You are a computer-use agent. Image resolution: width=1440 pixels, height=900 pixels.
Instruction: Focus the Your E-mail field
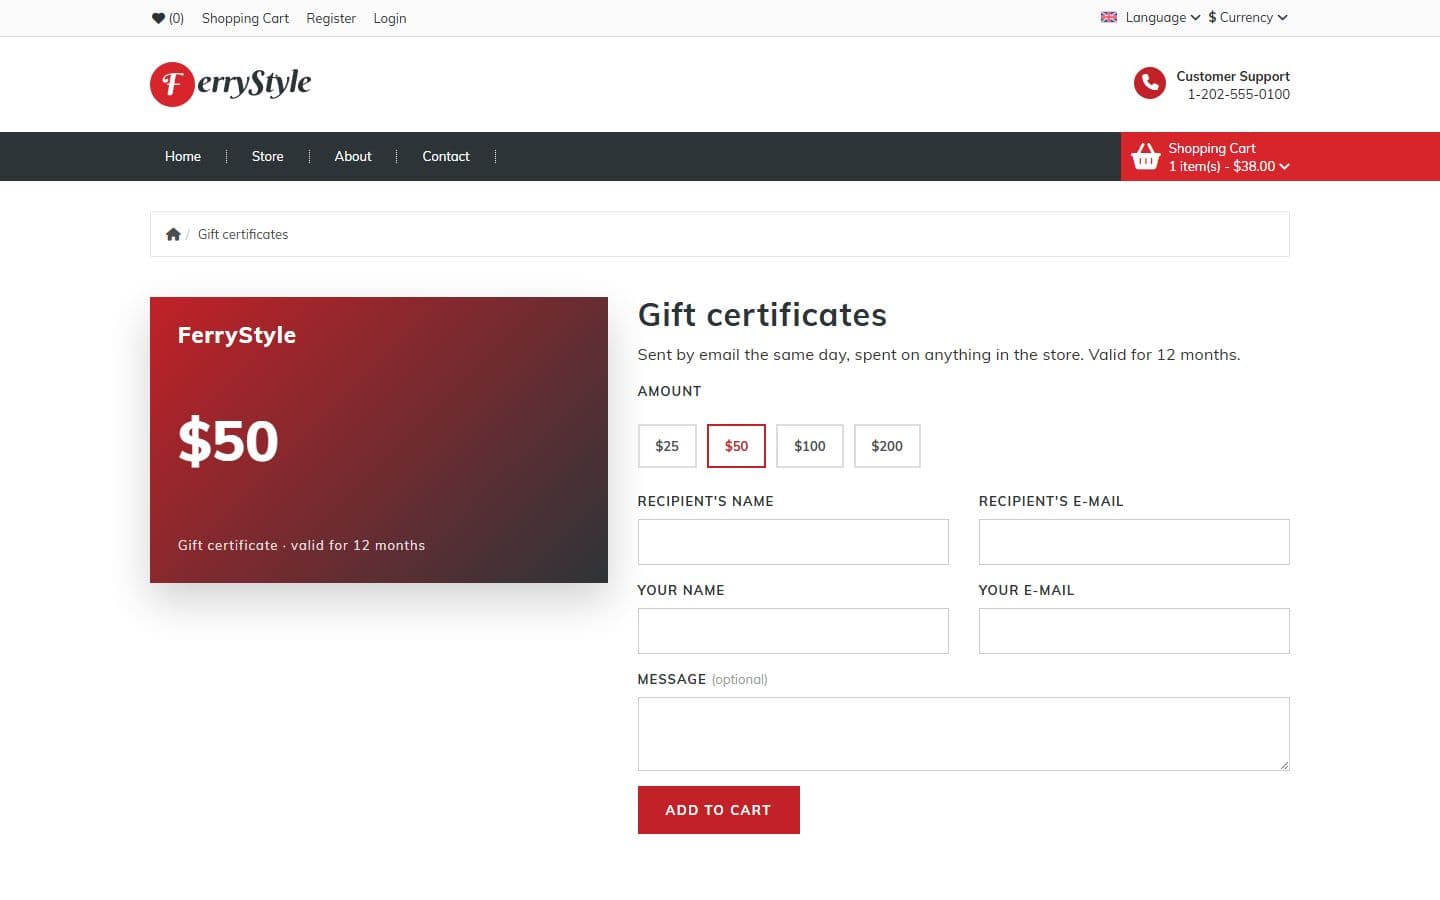pyautogui.click(x=1134, y=631)
